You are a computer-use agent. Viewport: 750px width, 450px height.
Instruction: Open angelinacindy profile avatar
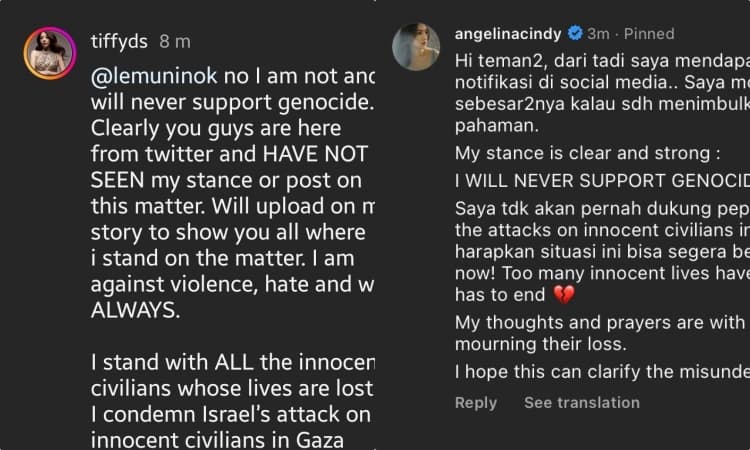click(x=416, y=46)
